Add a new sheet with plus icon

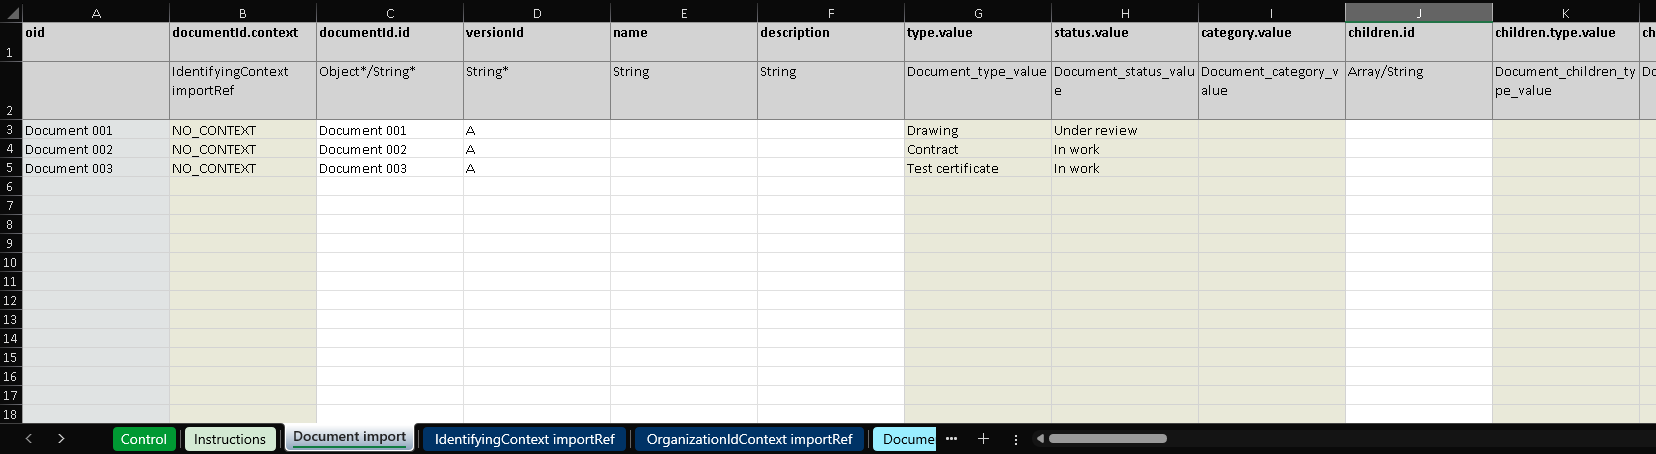click(x=983, y=439)
